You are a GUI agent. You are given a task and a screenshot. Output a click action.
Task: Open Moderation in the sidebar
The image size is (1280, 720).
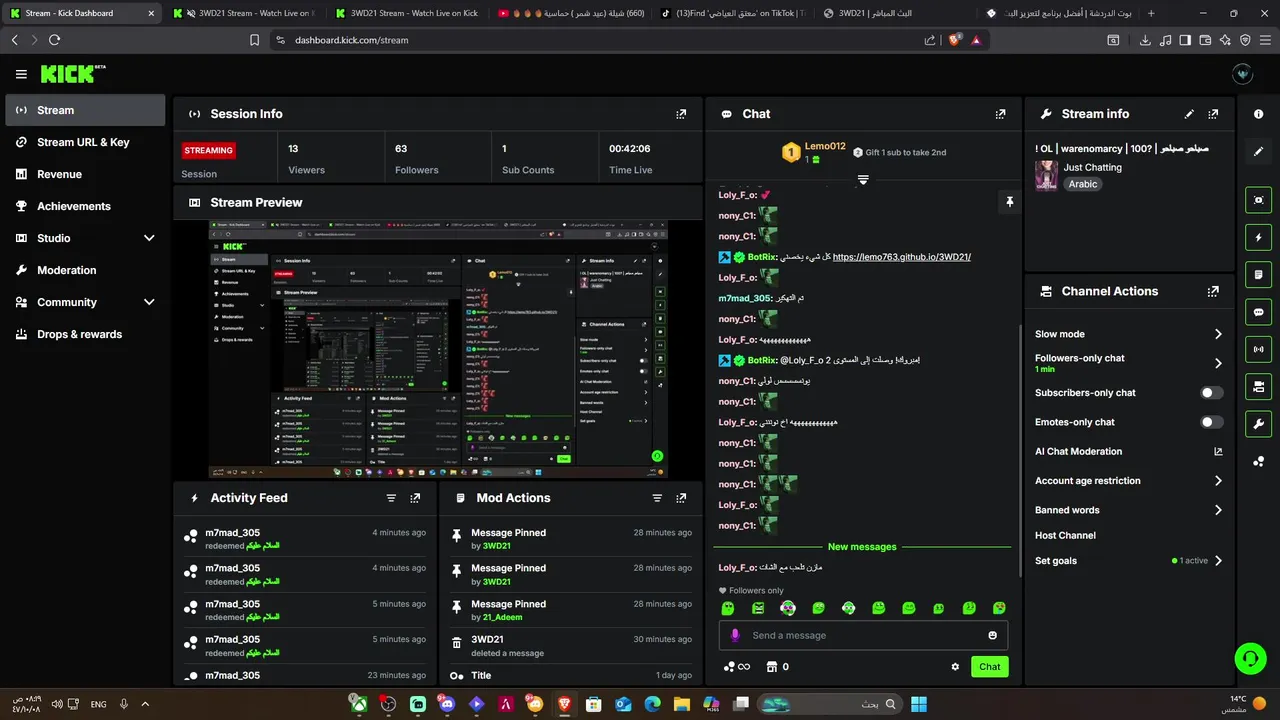click(85, 270)
